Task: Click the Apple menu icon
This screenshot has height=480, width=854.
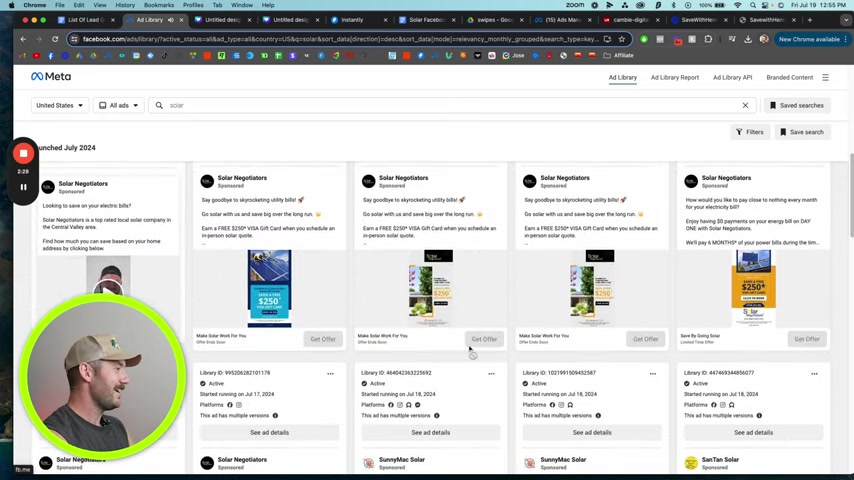Action: pyautogui.click(x=11, y=5)
